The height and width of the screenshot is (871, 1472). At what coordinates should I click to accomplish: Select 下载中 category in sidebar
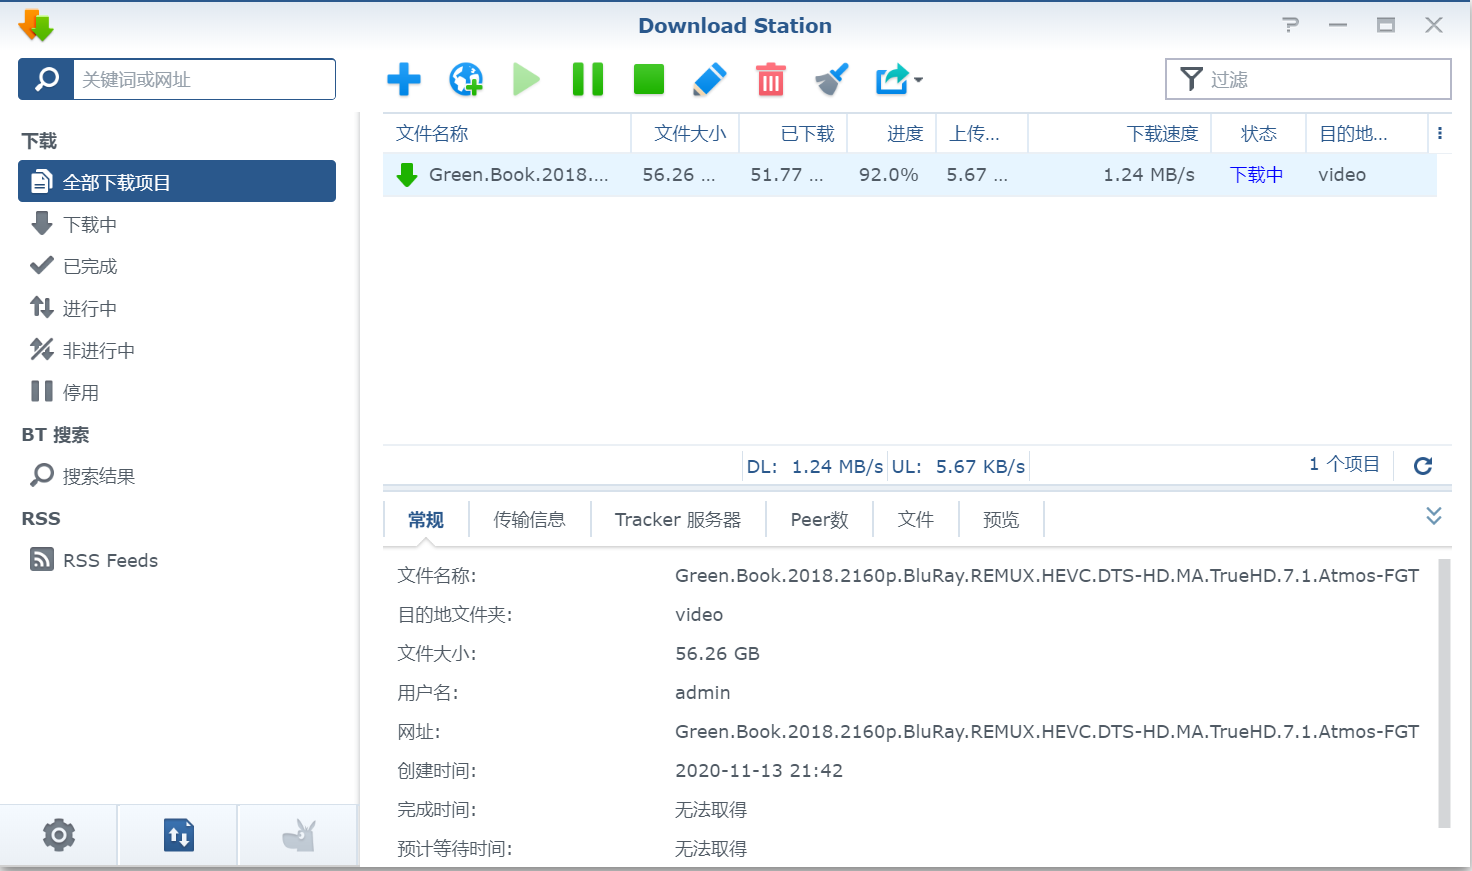pyautogui.click(x=177, y=224)
